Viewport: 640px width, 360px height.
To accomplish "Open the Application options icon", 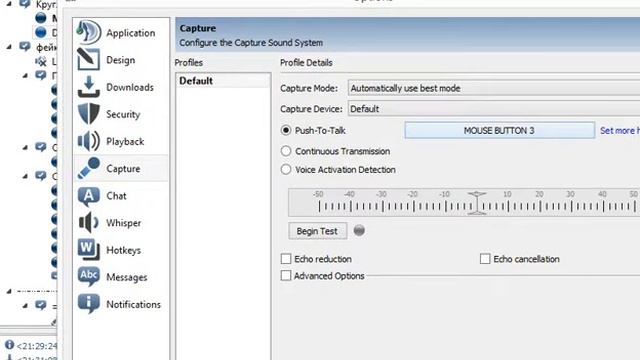I will (89, 33).
